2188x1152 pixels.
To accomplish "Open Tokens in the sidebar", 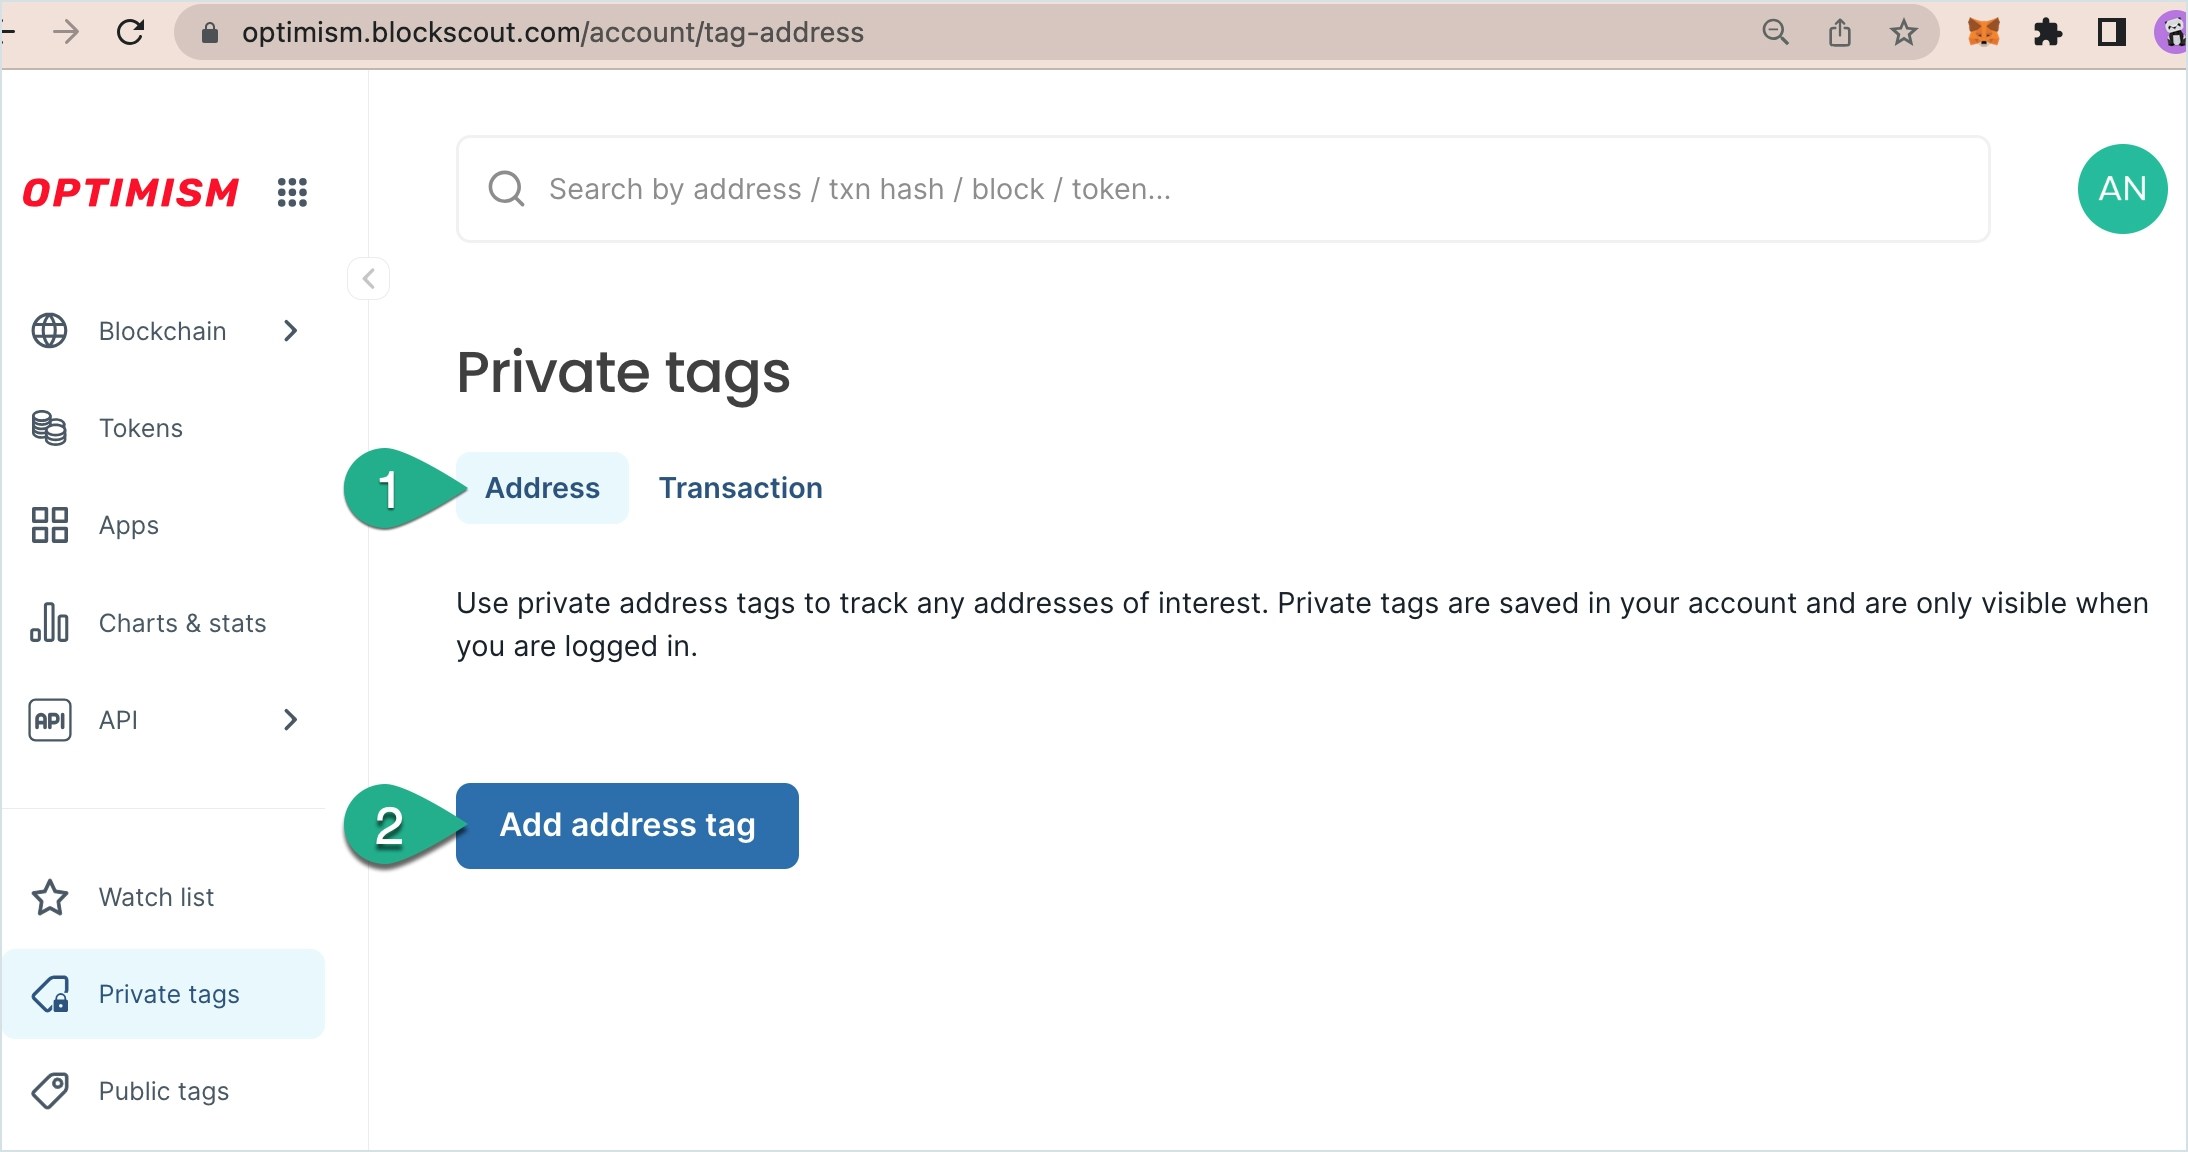I will click(x=140, y=428).
